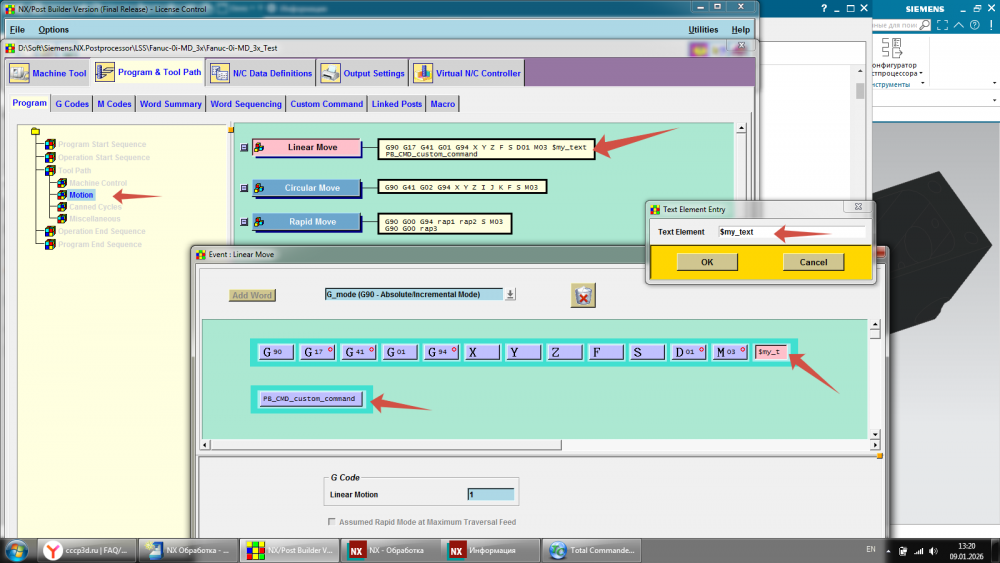This screenshot has width=1000, height=563.
Task: Click the Text Element input field
Action: tap(790, 232)
